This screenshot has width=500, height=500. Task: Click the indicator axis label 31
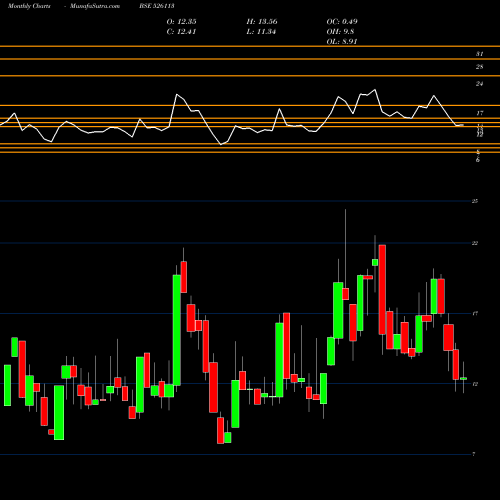(x=479, y=54)
